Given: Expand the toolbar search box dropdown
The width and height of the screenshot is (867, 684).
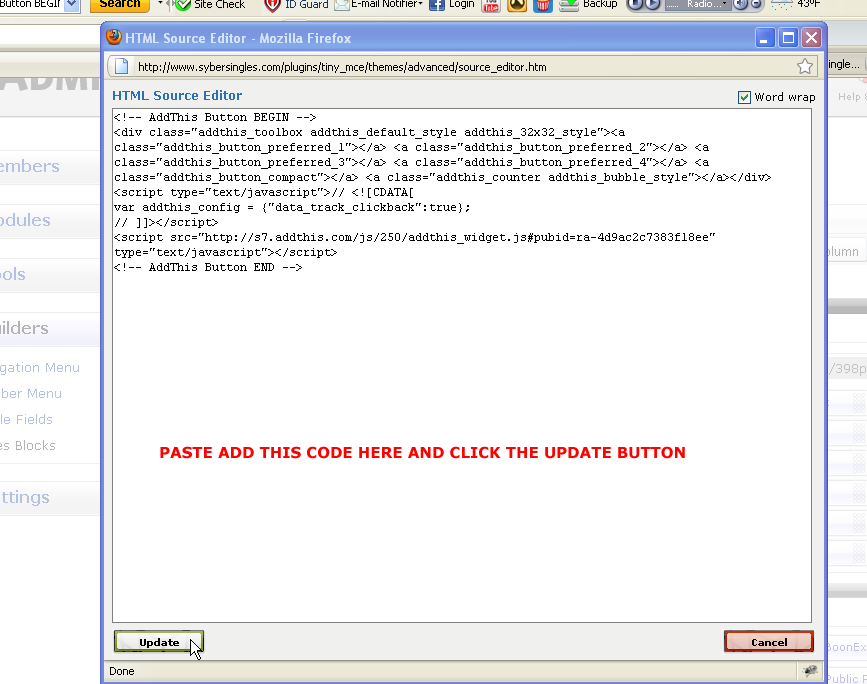Looking at the screenshot, I should coord(72,4).
